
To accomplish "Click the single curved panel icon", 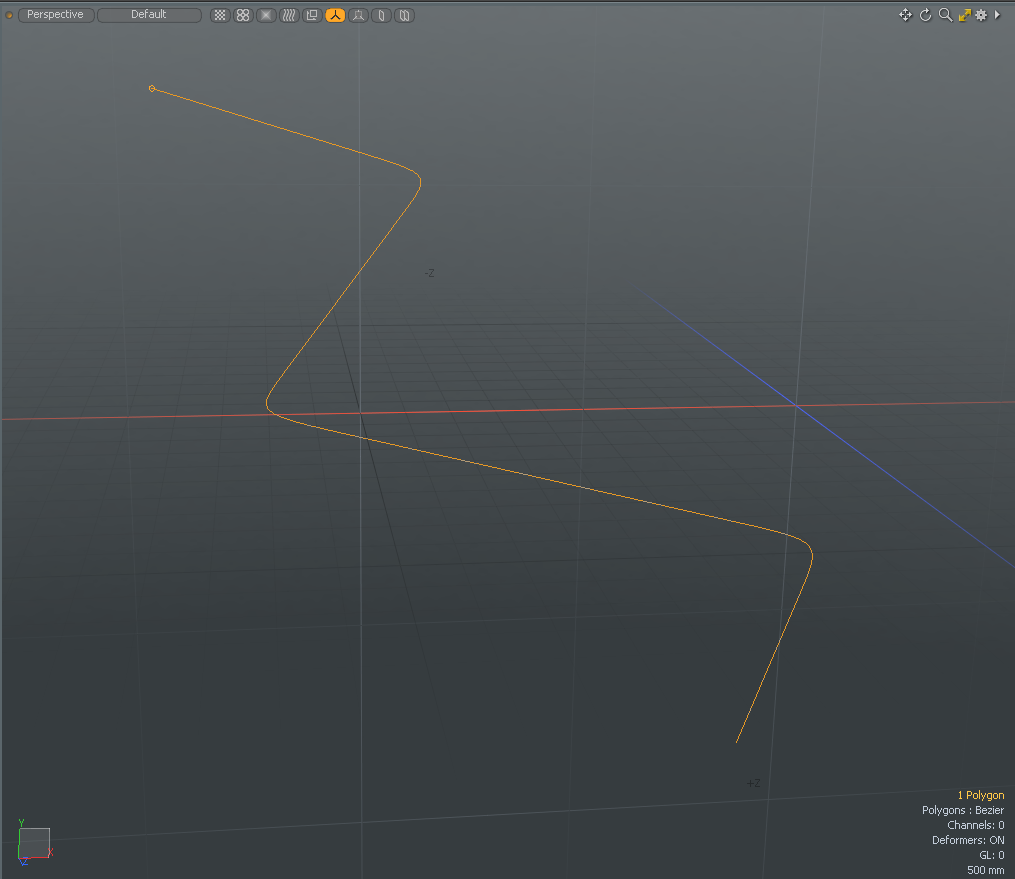I will pyautogui.click(x=381, y=15).
